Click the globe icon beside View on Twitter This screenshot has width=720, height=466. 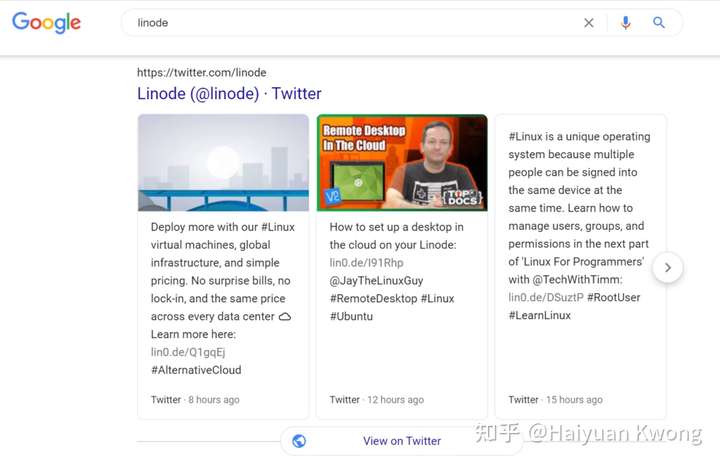point(299,441)
